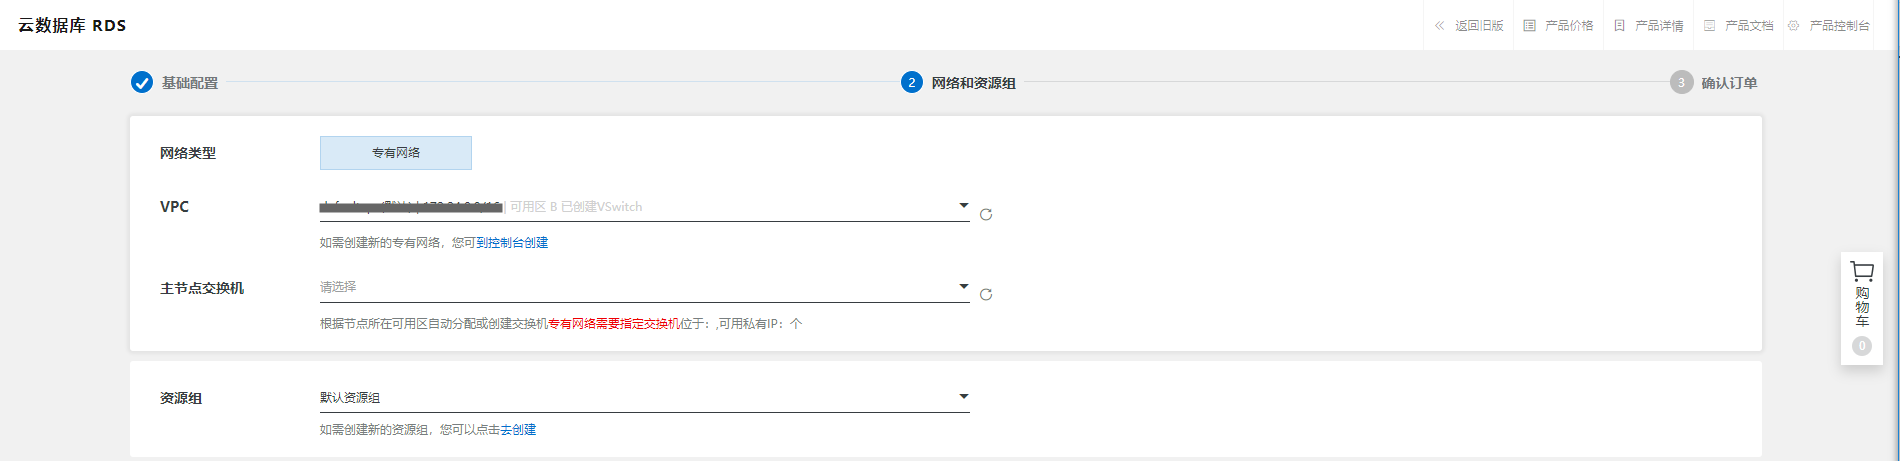Click the 基础配置 completed checkmark step
The height and width of the screenshot is (461, 1900).
tap(142, 82)
